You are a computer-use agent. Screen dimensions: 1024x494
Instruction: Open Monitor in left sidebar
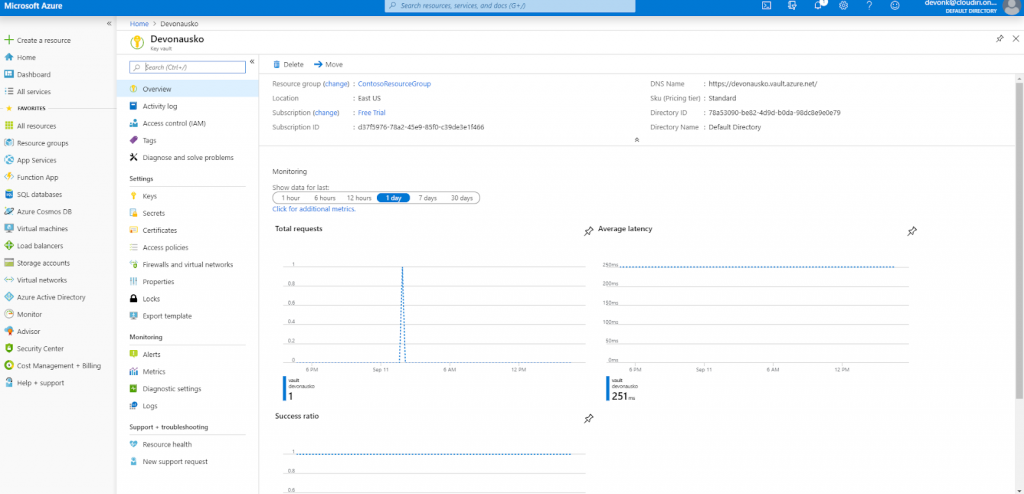pos(24,314)
